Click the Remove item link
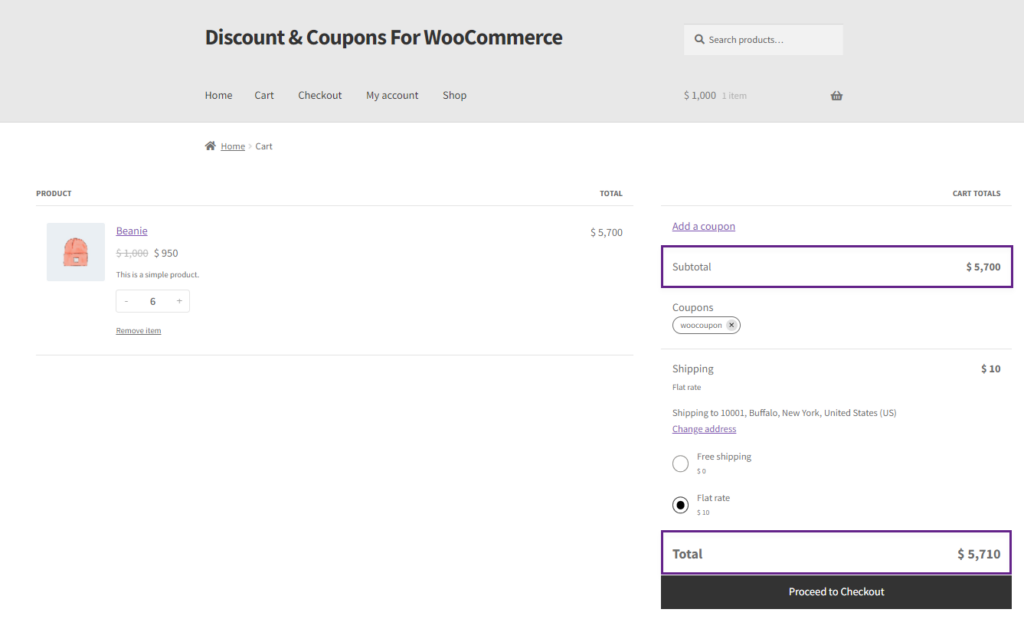 (138, 330)
